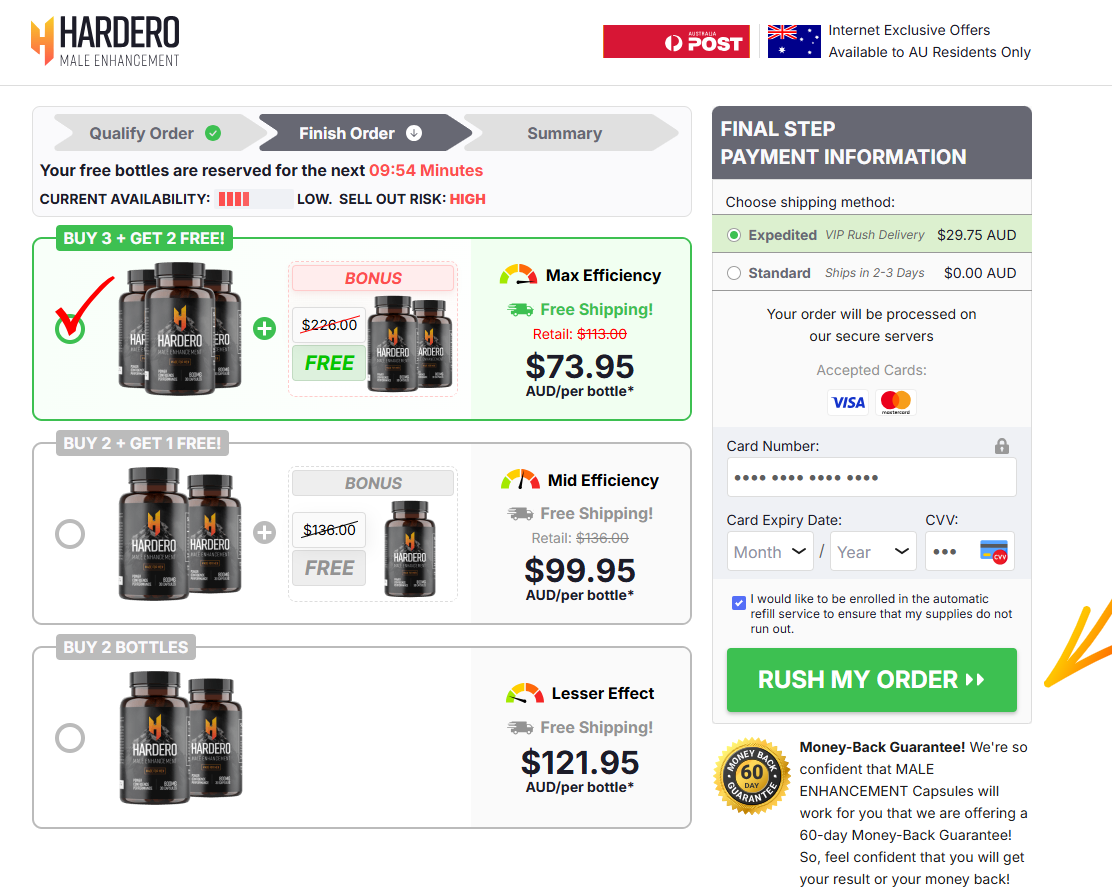Viewport: 1112px width, 895px height.
Task: Click the Australian flag icon
Action: tap(793, 41)
